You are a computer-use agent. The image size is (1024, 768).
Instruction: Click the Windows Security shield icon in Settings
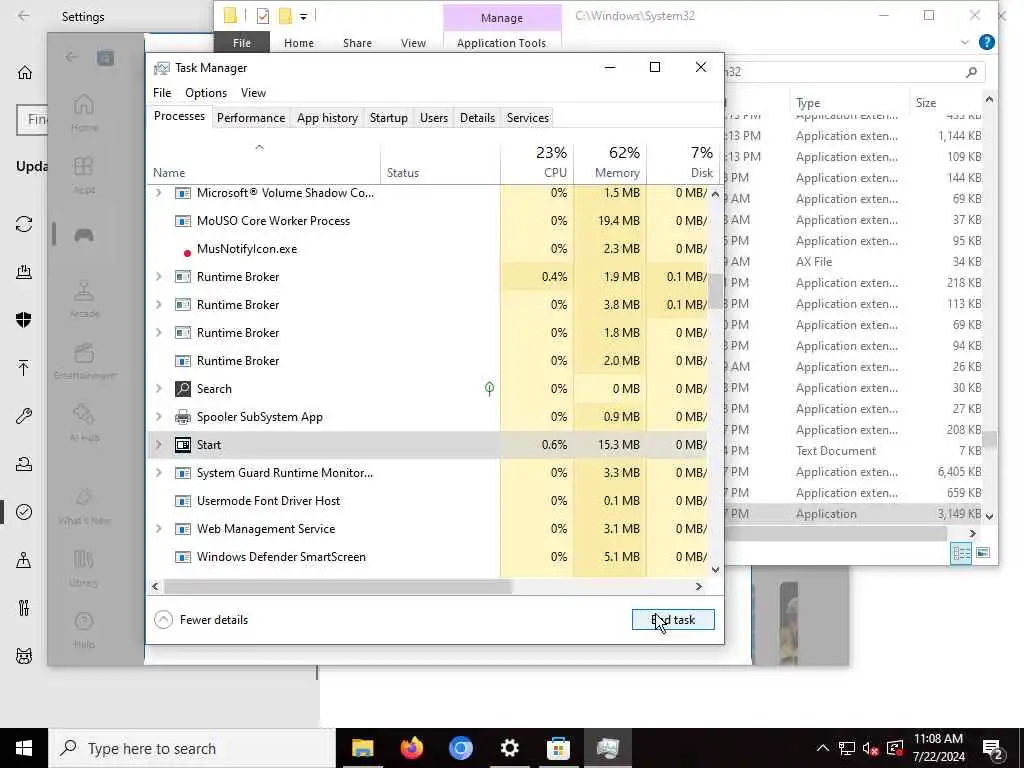click(24, 319)
